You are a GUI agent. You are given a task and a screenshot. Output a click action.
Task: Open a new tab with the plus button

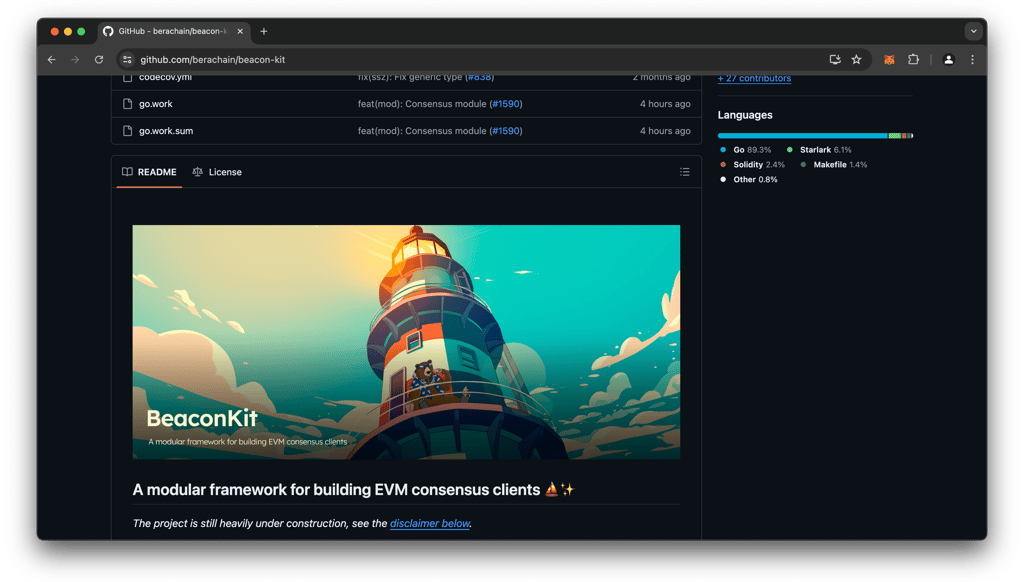click(264, 31)
